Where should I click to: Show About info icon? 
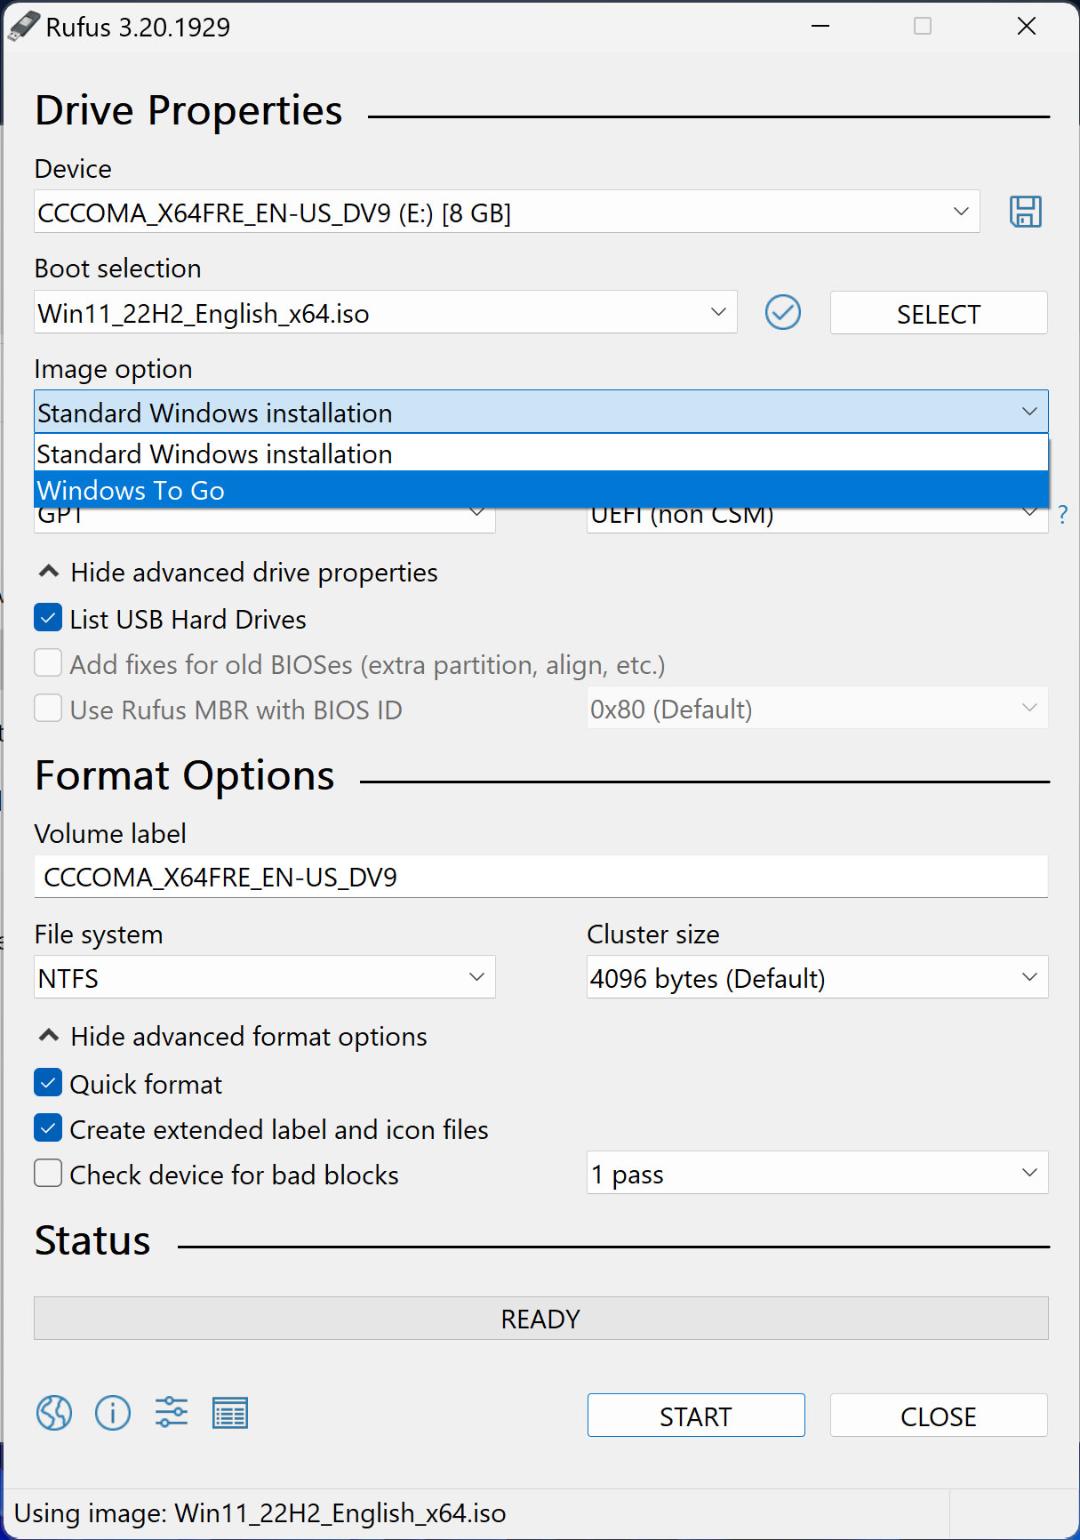(112, 1413)
